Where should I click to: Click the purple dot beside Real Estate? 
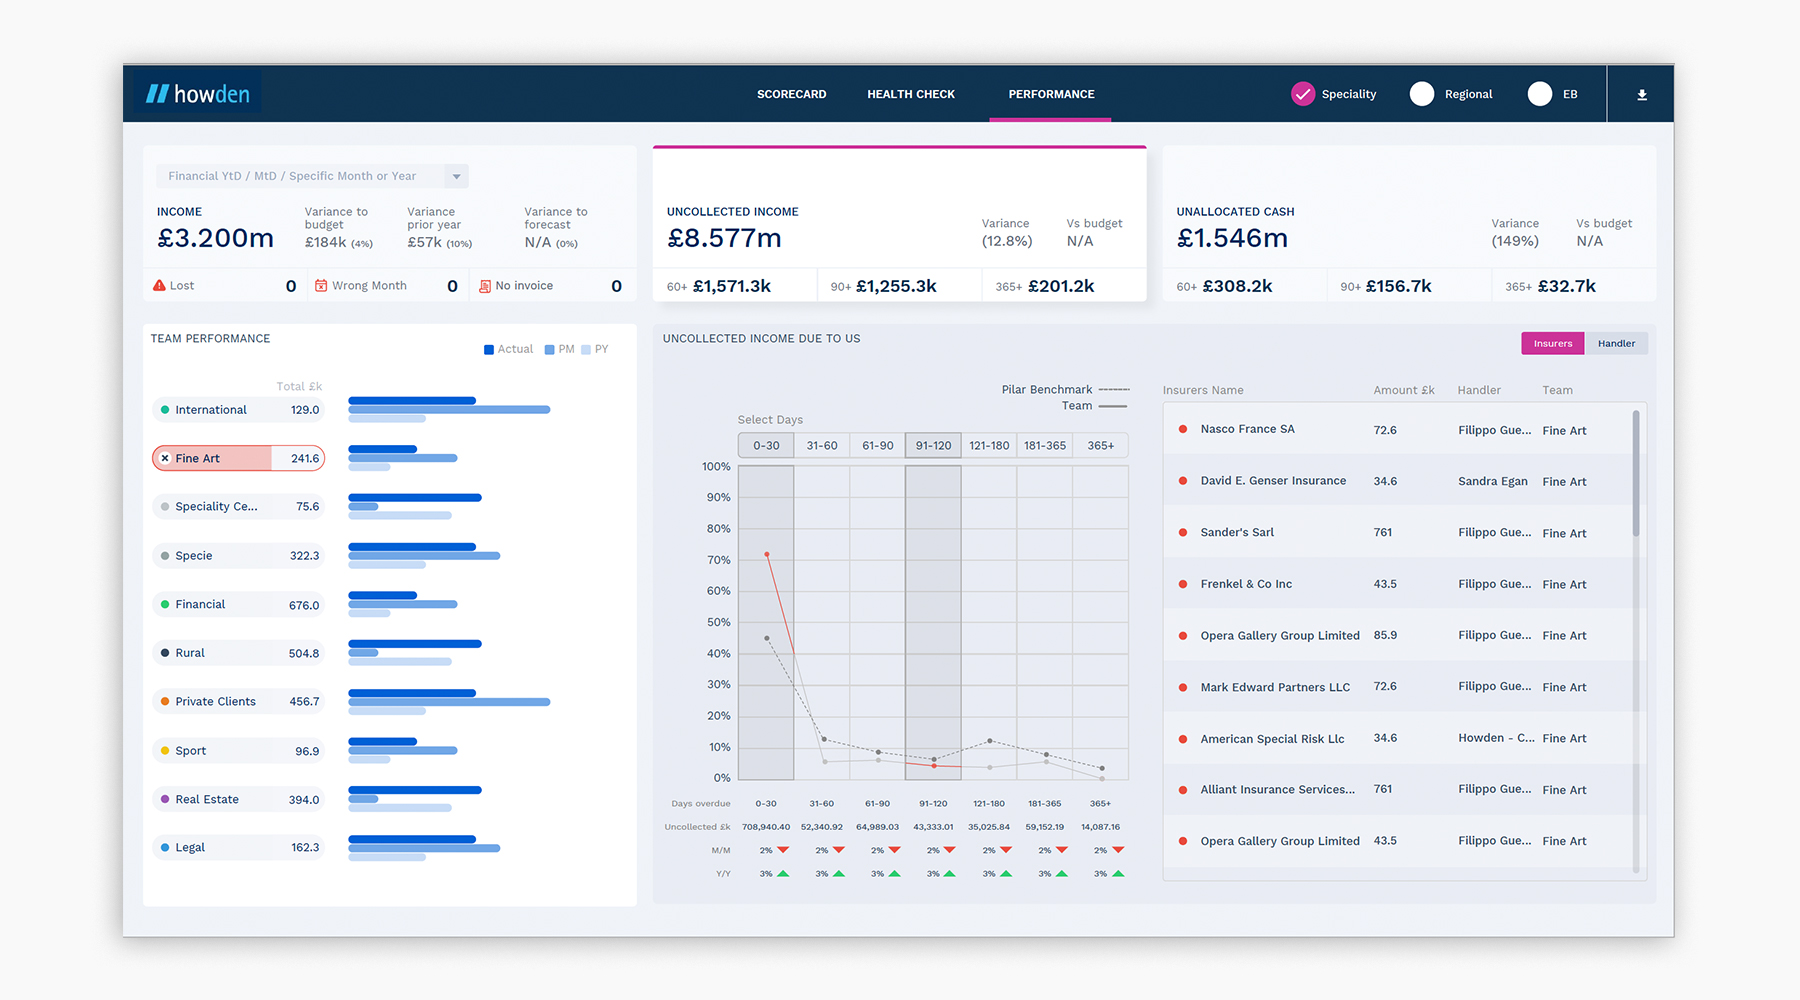[x=165, y=799]
